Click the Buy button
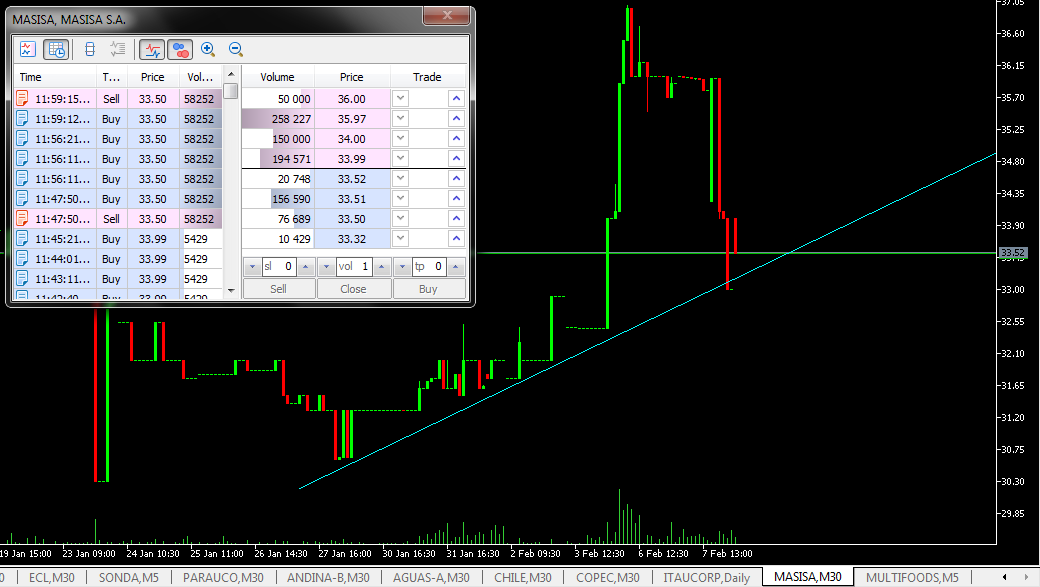 (x=428, y=289)
